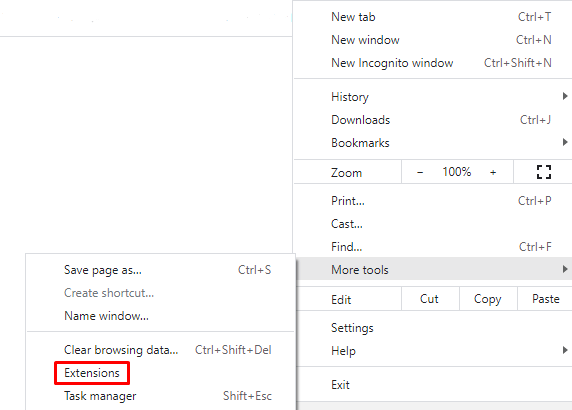Open Task manager entry
Viewport: 572px width, 410px height.
[161, 396]
